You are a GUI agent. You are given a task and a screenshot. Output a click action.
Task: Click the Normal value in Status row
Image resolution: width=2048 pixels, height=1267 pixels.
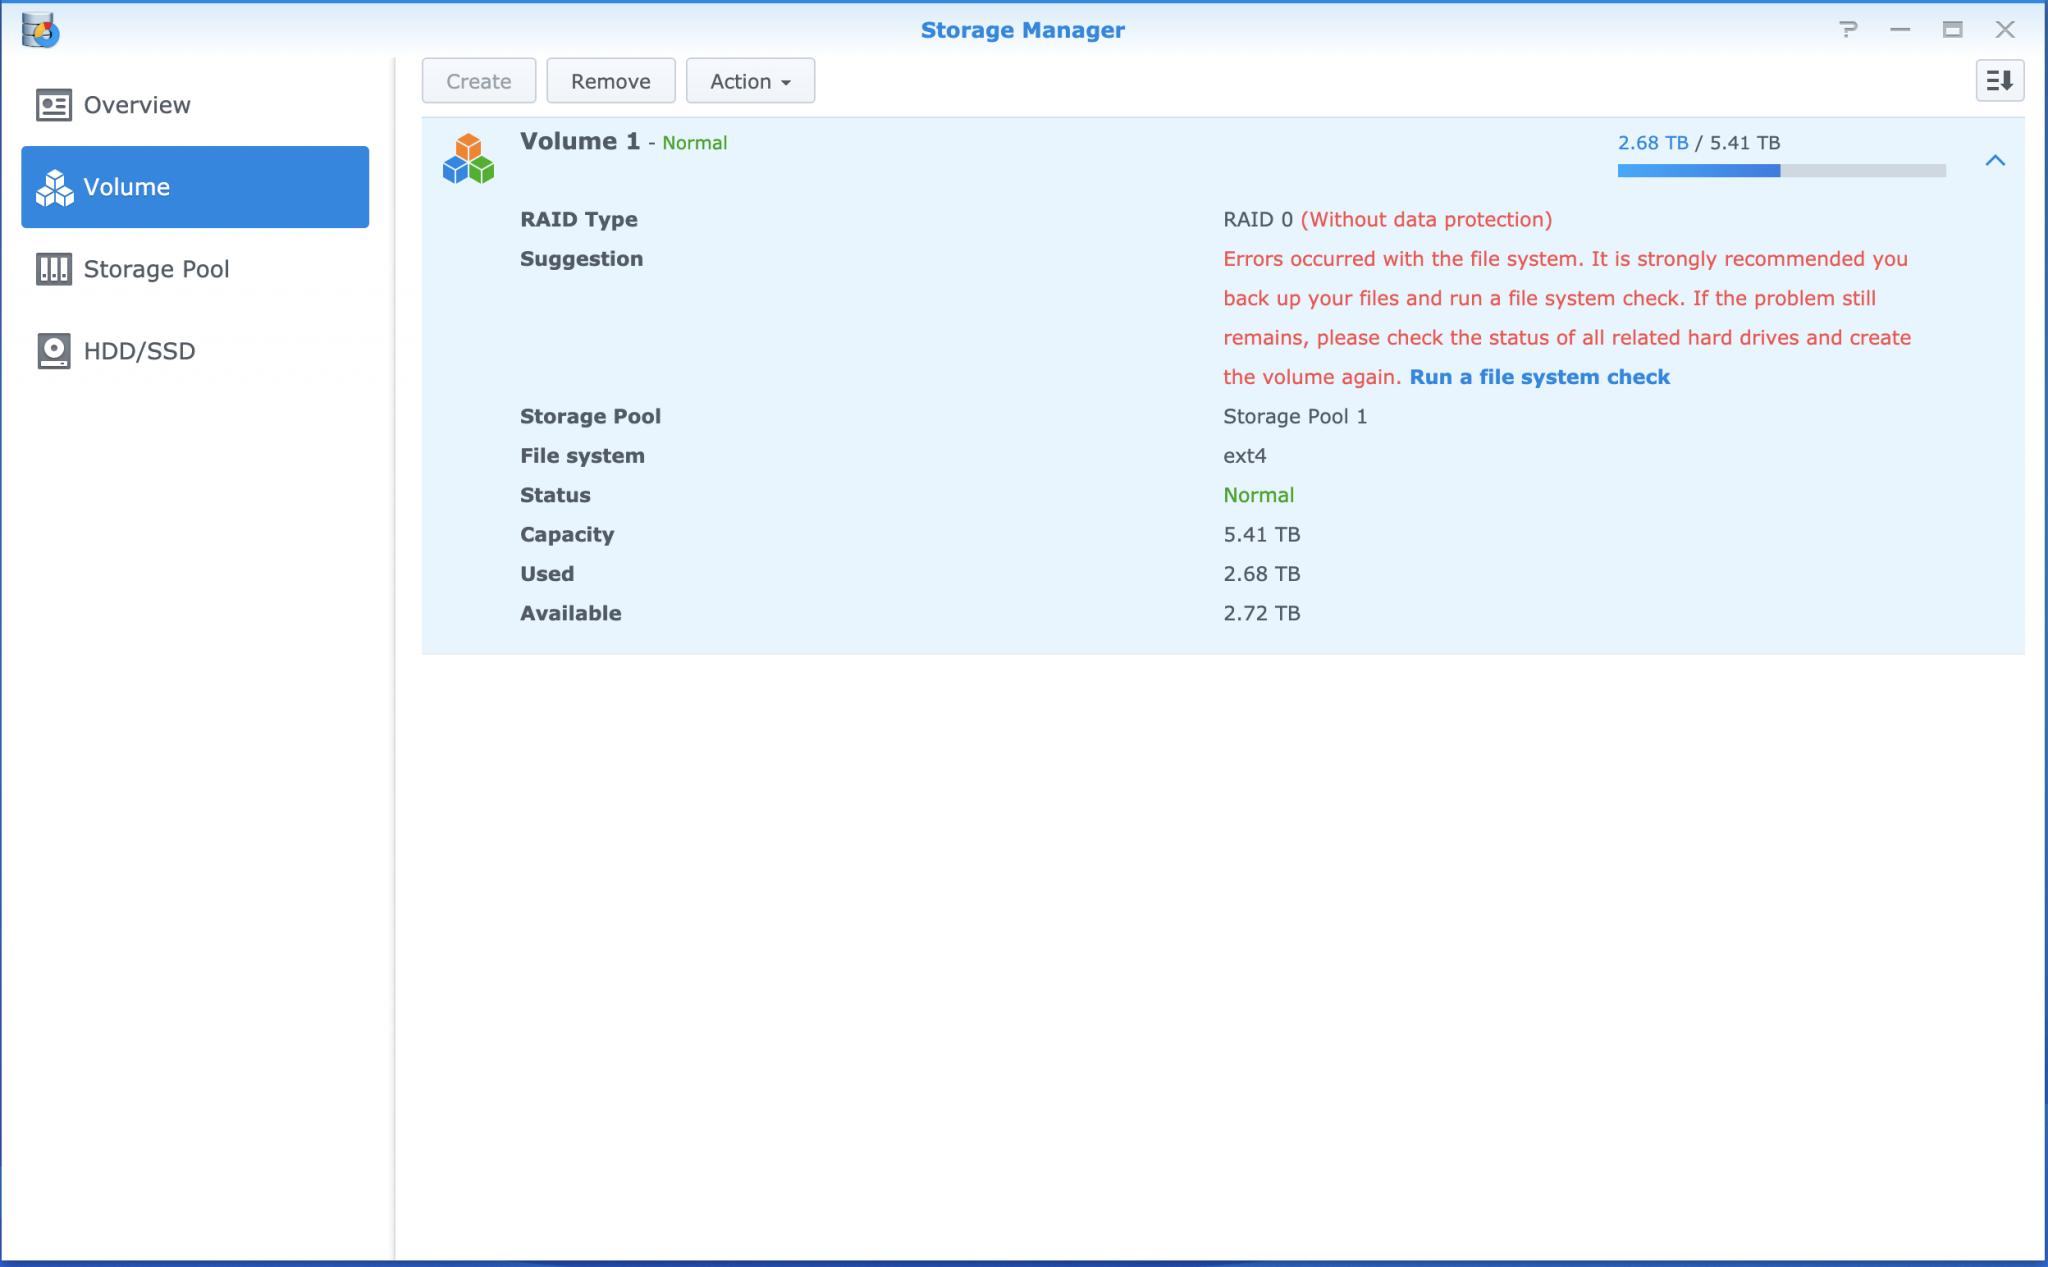pos(1258,495)
